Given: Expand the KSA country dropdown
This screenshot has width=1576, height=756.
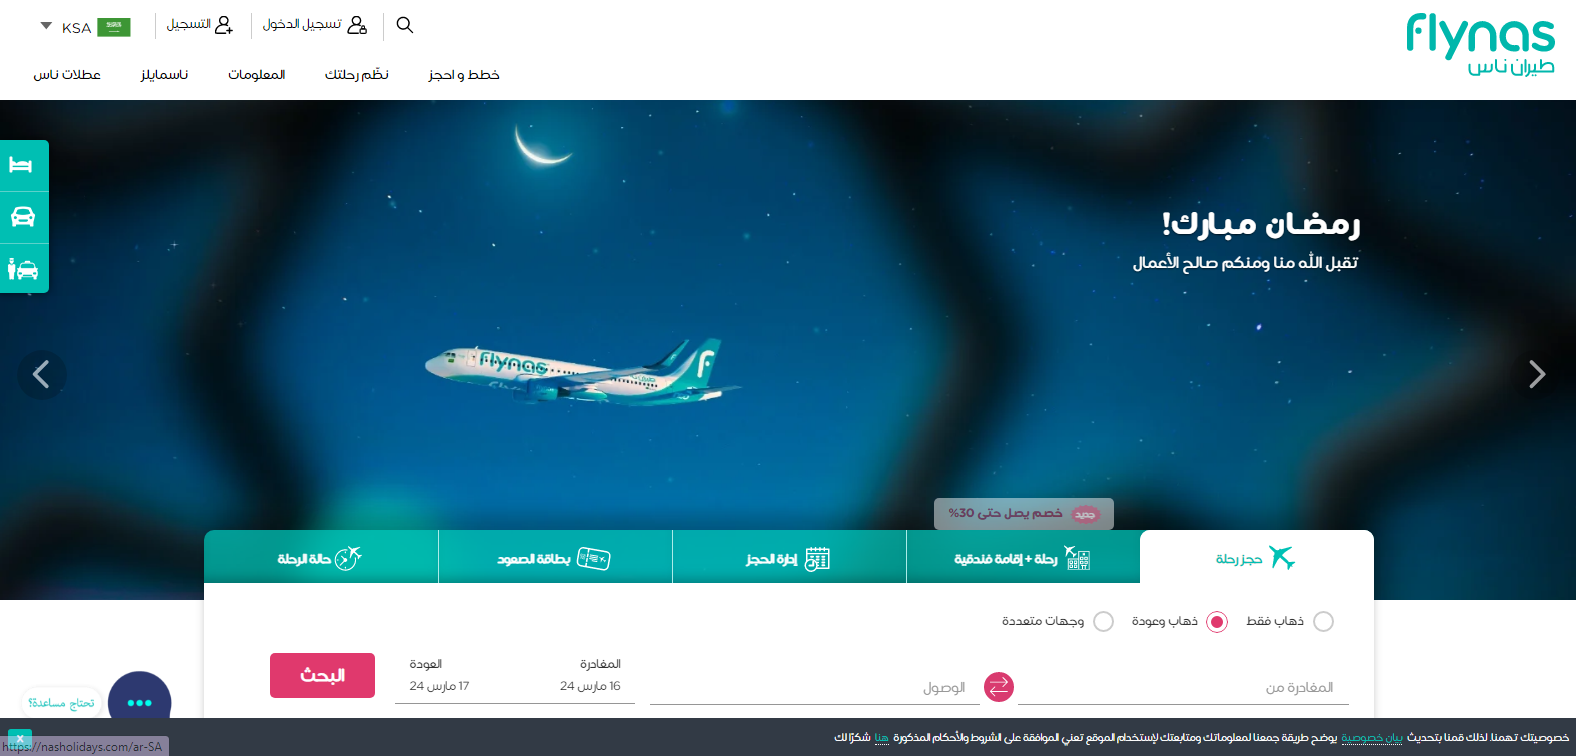Looking at the screenshot, I should (x=85, y=27).
